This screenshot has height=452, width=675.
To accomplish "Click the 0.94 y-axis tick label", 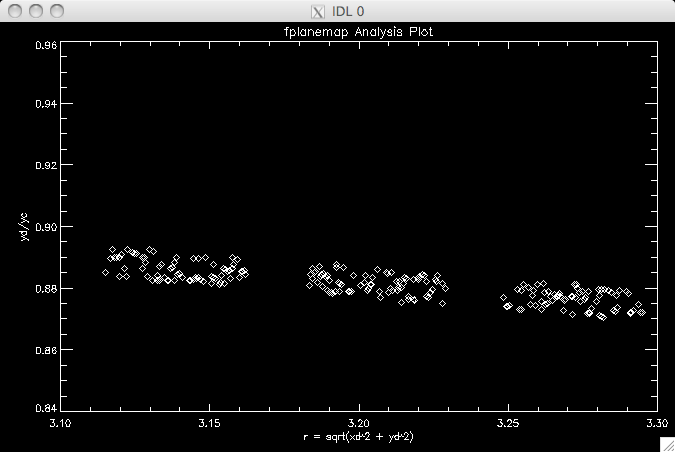I will point(43,104).
